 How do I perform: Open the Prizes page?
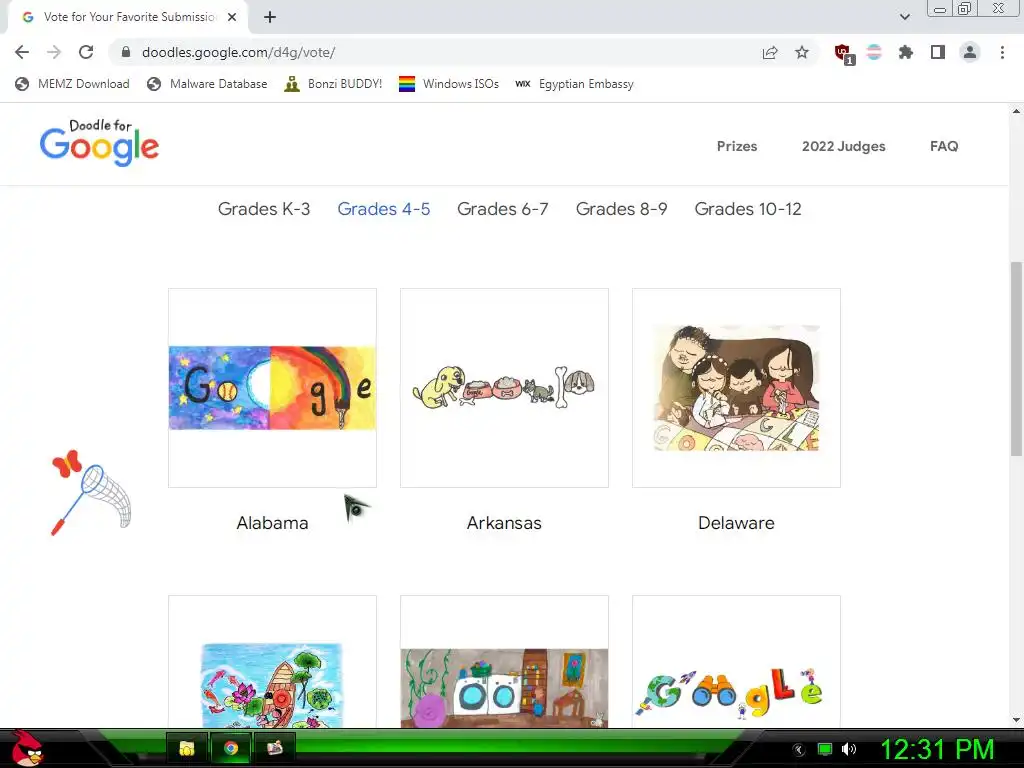[x=737, y=146]
